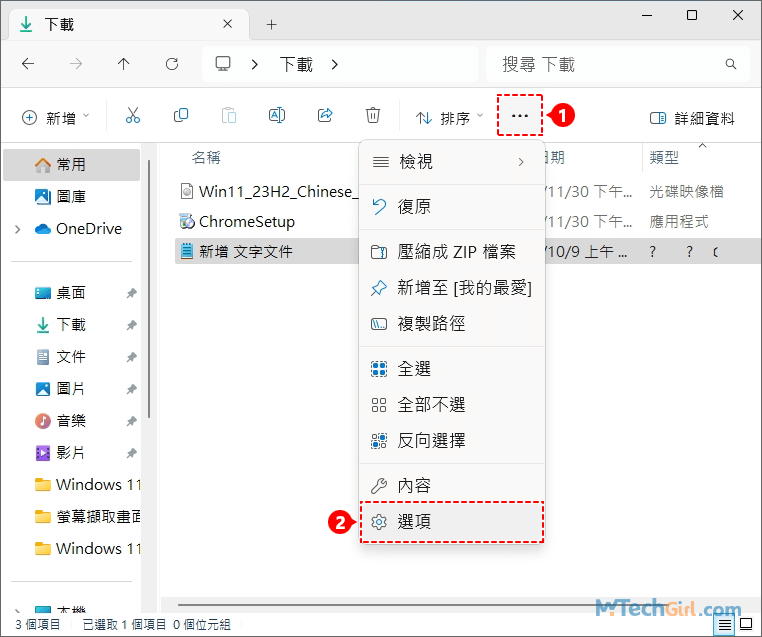Click the Cut scissors icon
Viewport: 762px width, 637px height.
[x=133, y=117]
